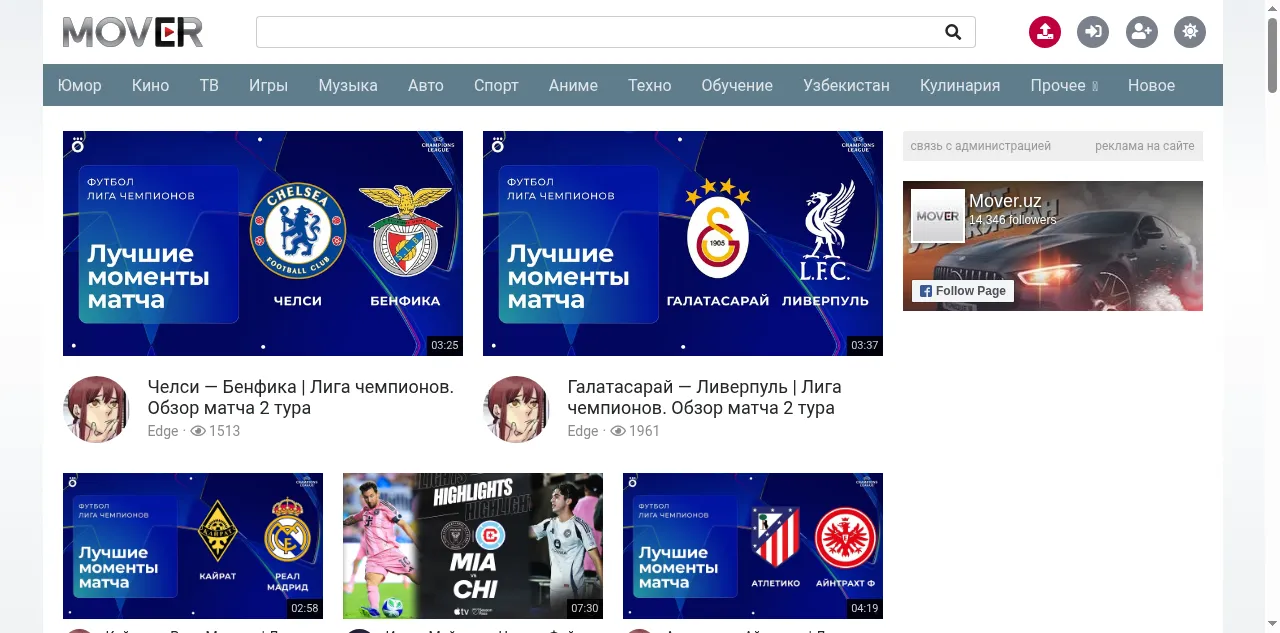This screenshot has height=633, width=1280.
Task: Open the Музыка category
Action: click(348, 85)
